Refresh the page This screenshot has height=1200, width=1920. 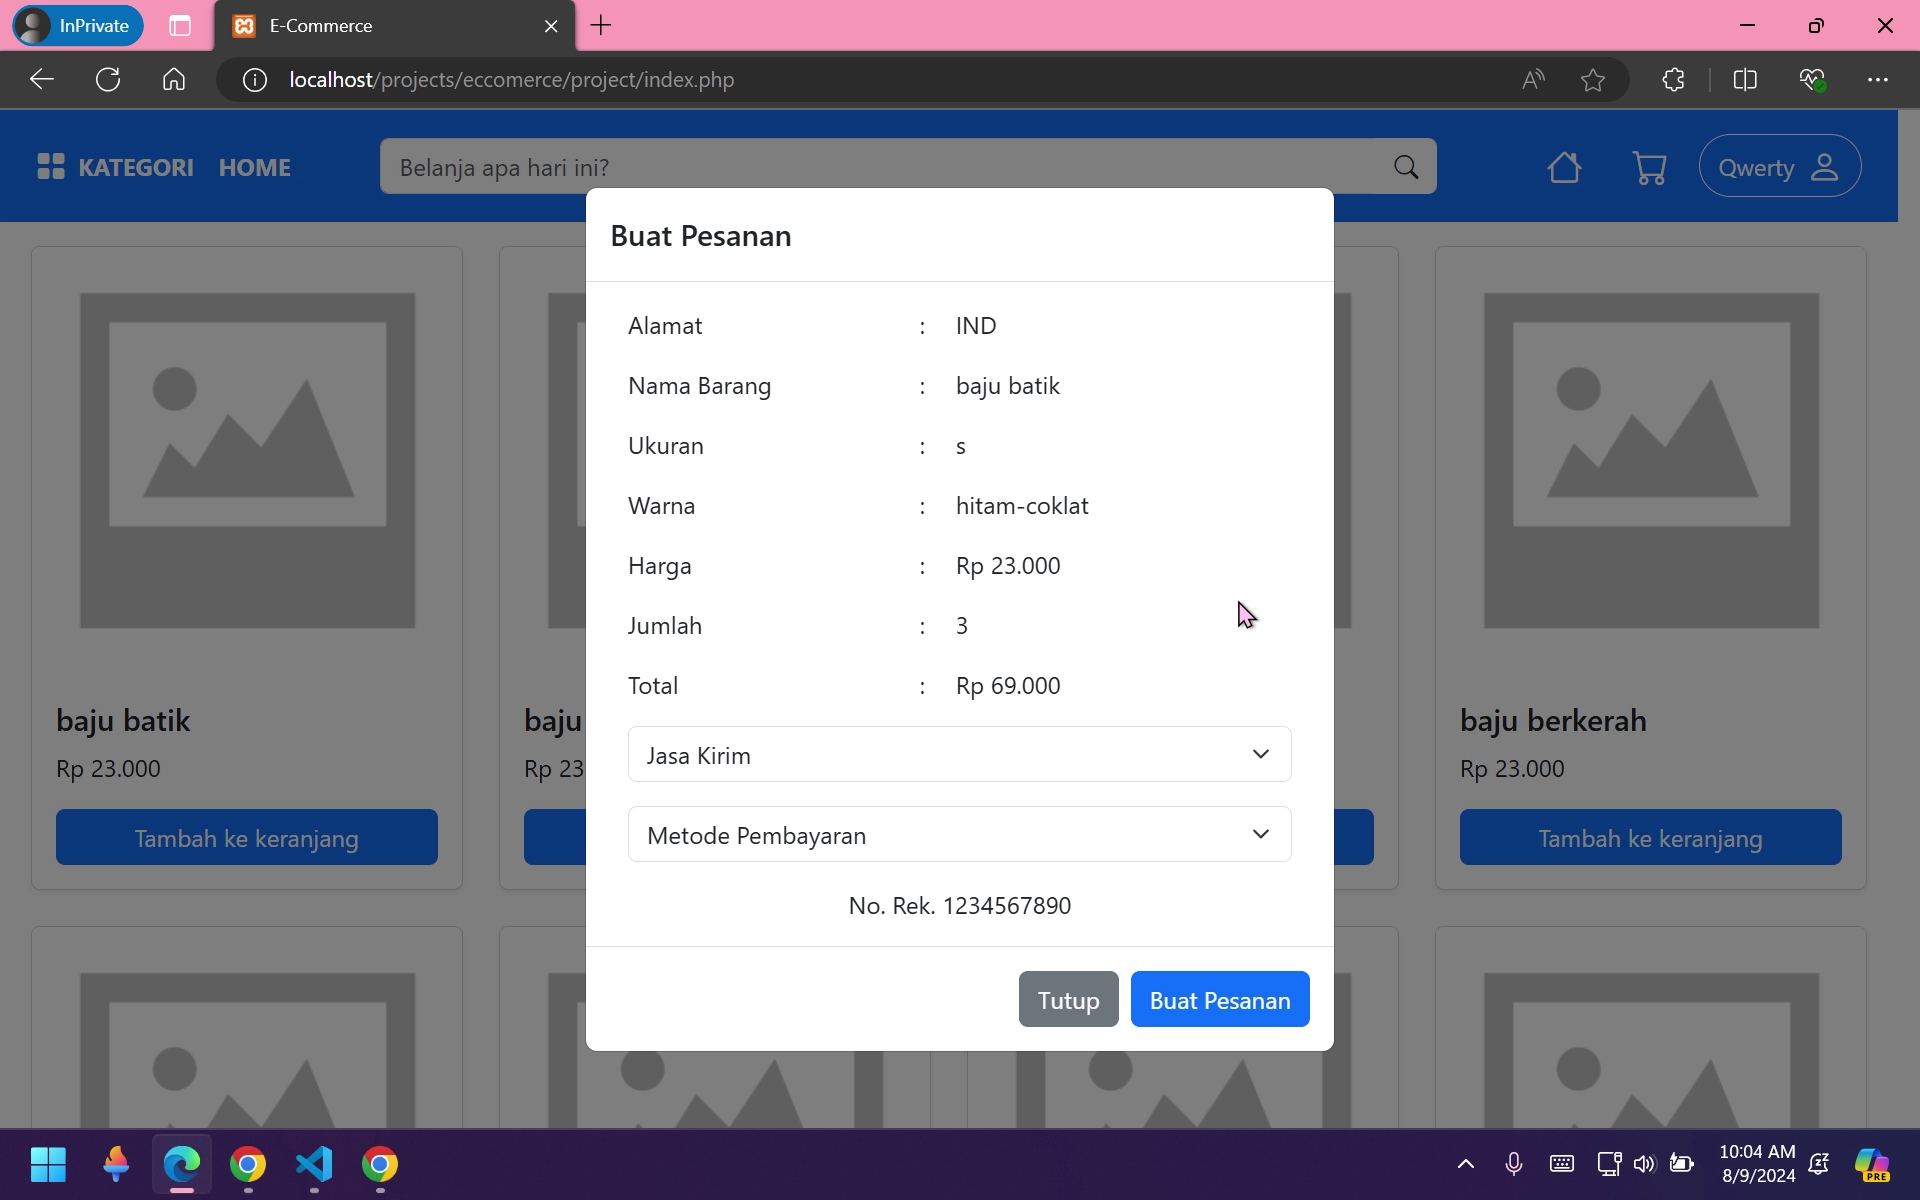pyautogui.click(x=108, y=80)
